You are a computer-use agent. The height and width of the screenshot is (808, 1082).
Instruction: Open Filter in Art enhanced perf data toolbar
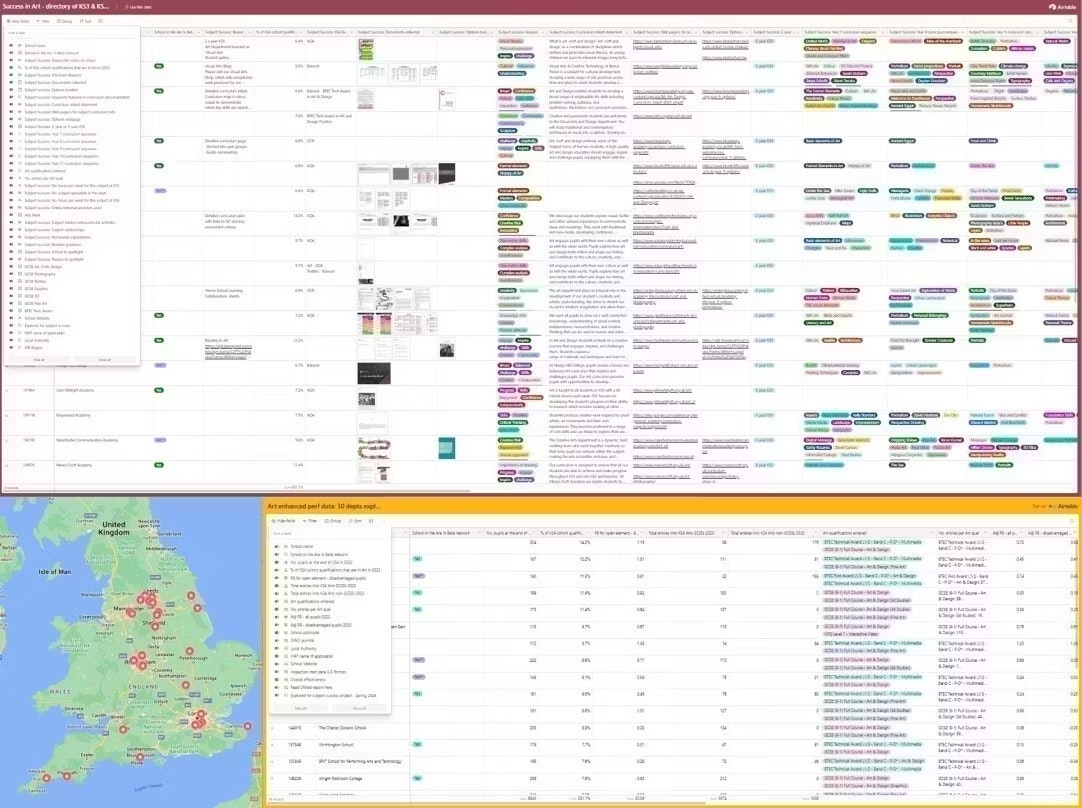pyautogui.click(x=311, y=521)
